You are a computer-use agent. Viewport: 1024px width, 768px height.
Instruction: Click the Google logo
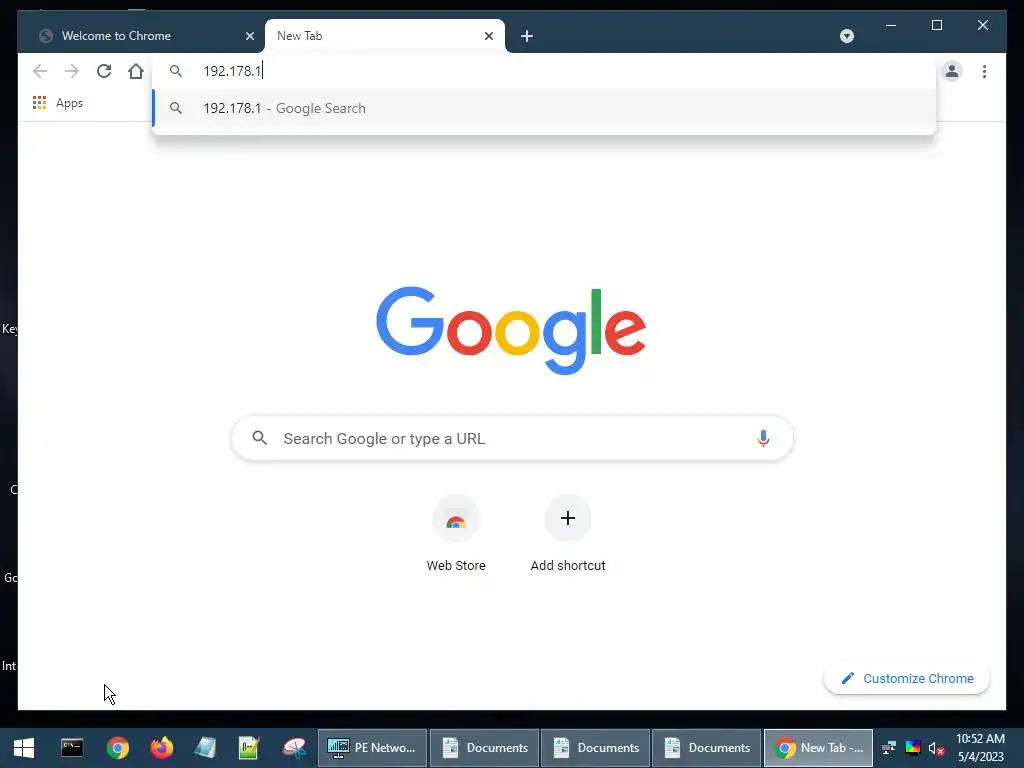[511, 330]
